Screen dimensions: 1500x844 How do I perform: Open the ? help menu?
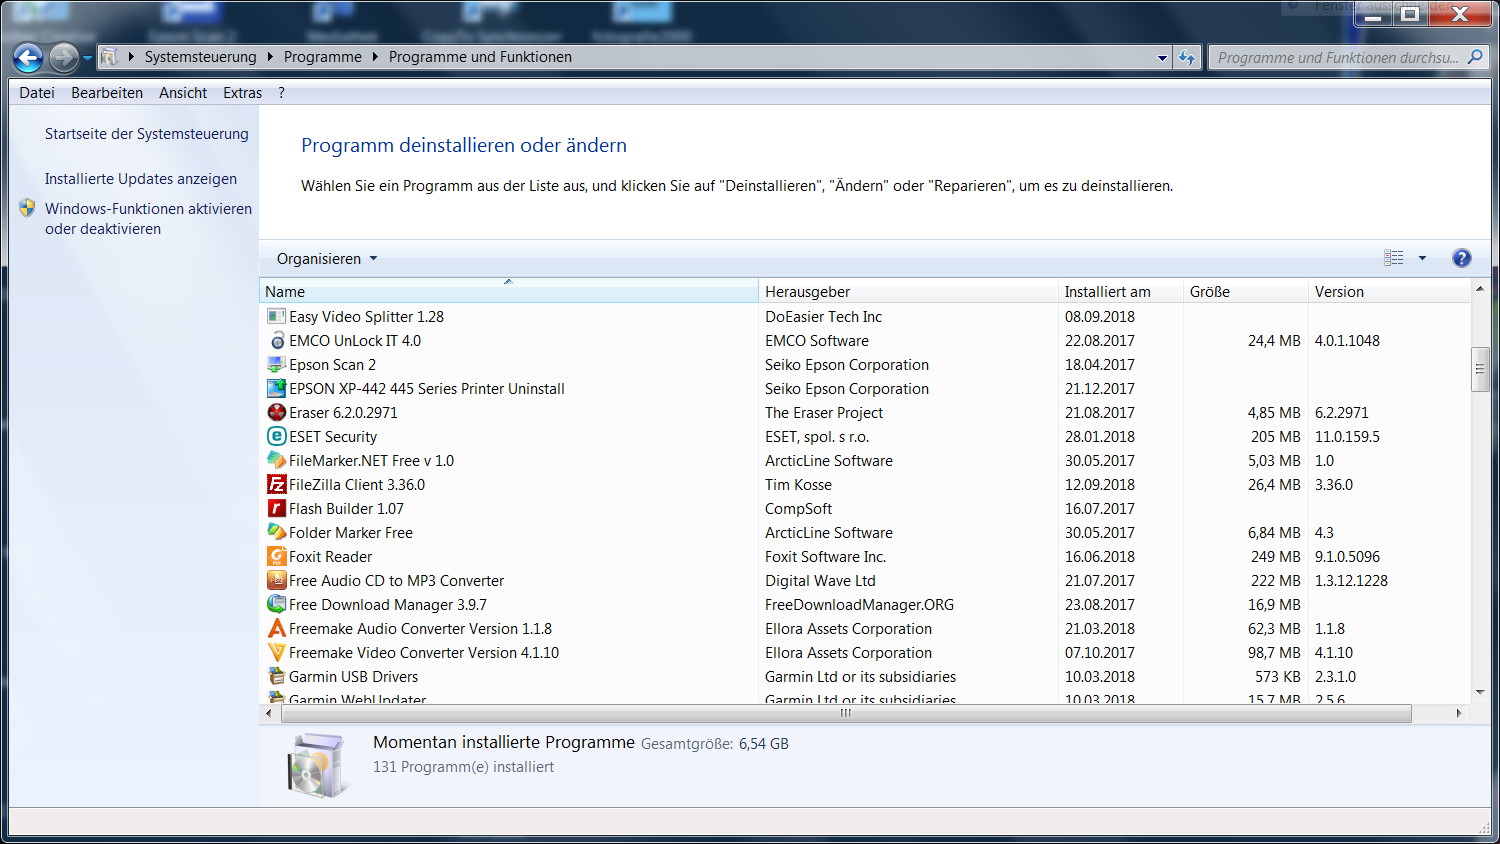click(x=281, y=93)
